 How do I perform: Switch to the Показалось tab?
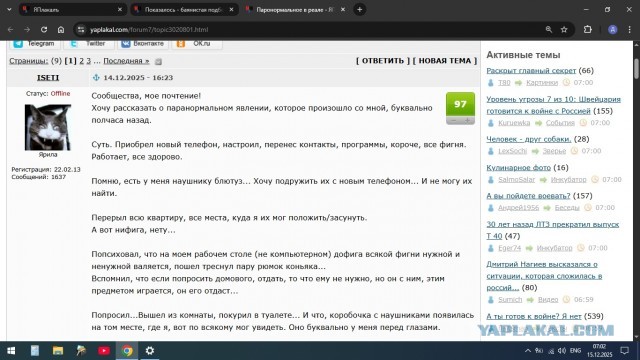point(184,9)
